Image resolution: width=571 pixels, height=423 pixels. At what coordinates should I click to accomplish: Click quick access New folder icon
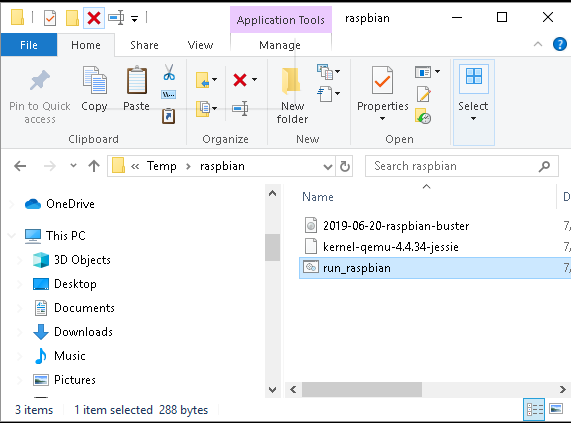click(x=72, y=18)
